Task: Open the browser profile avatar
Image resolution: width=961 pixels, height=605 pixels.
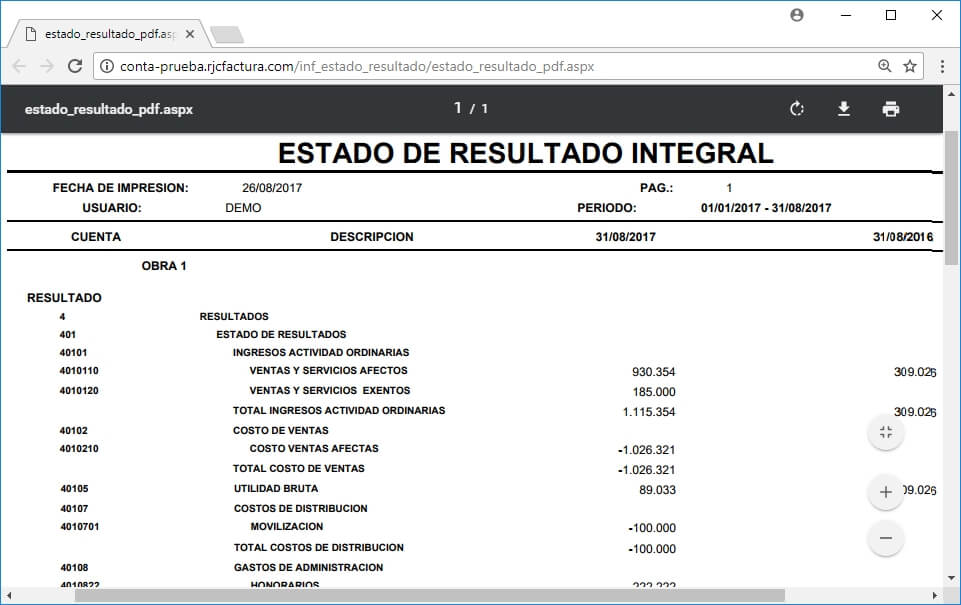Action: [x=797, y=15]
